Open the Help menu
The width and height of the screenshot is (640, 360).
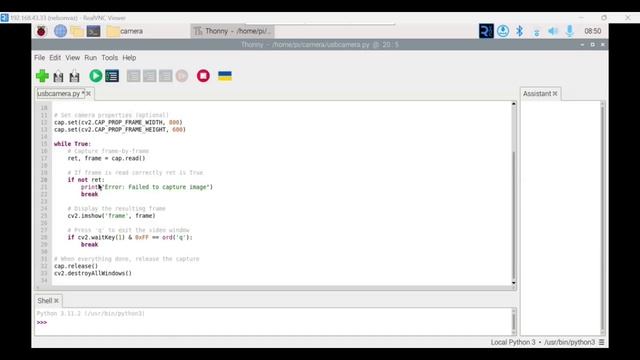pos(129,58)
